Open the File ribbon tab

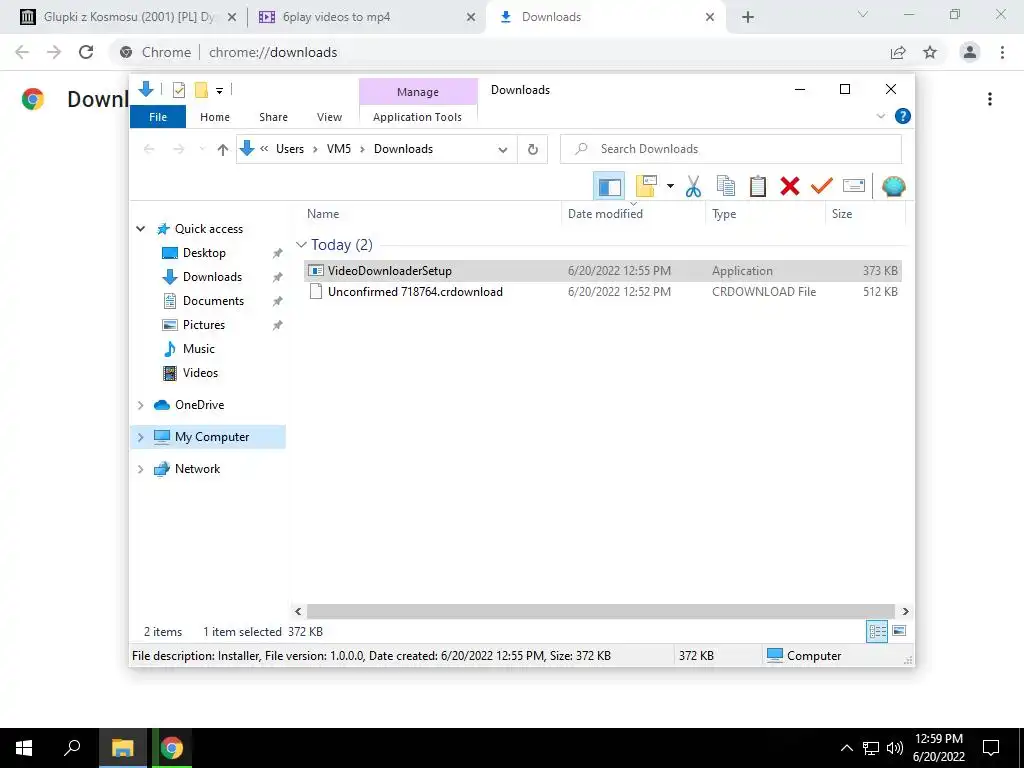158,117
